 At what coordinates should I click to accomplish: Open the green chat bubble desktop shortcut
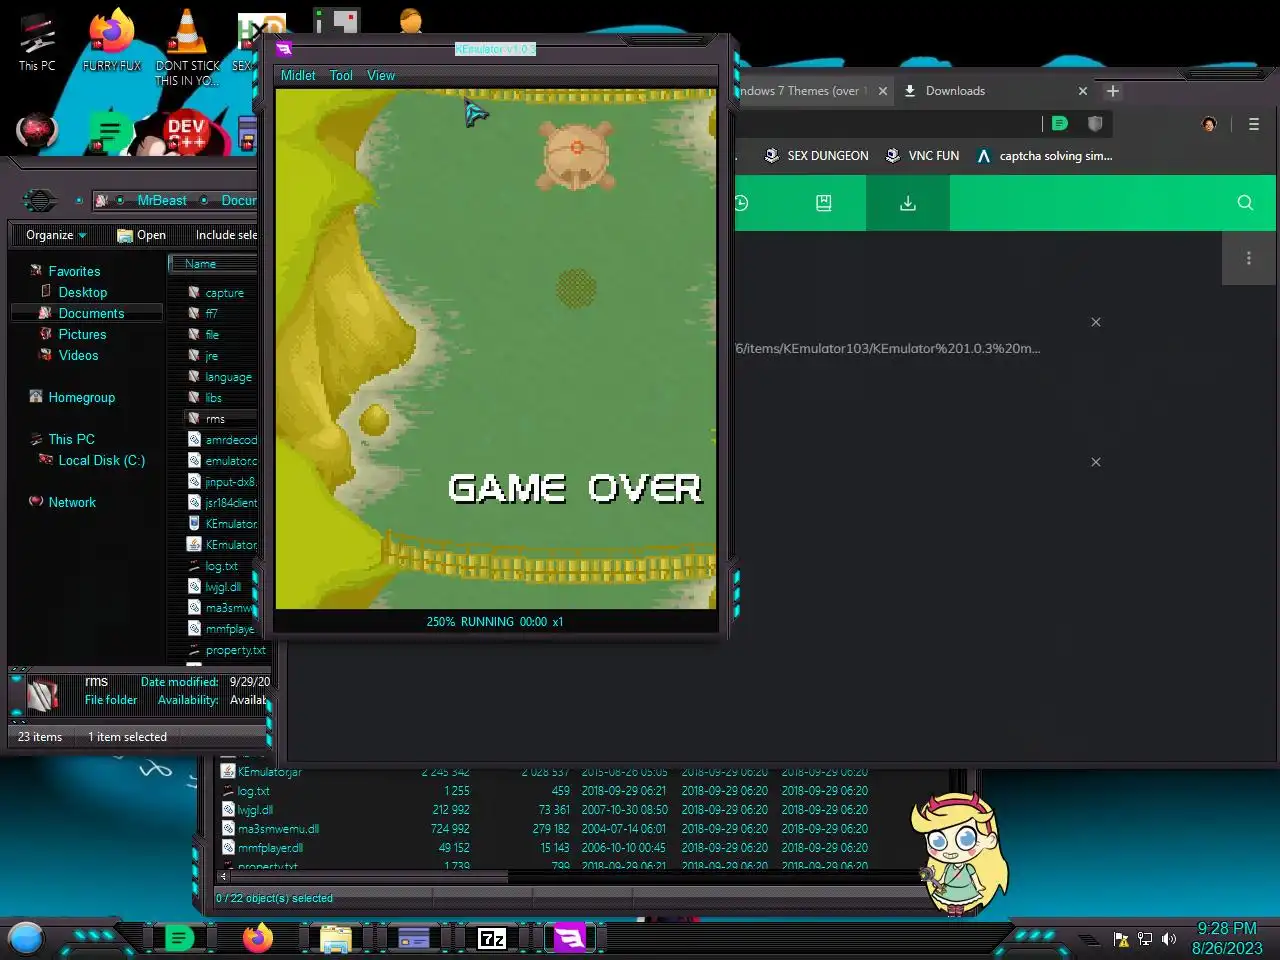pyautogui.click(x=110, y=132)
